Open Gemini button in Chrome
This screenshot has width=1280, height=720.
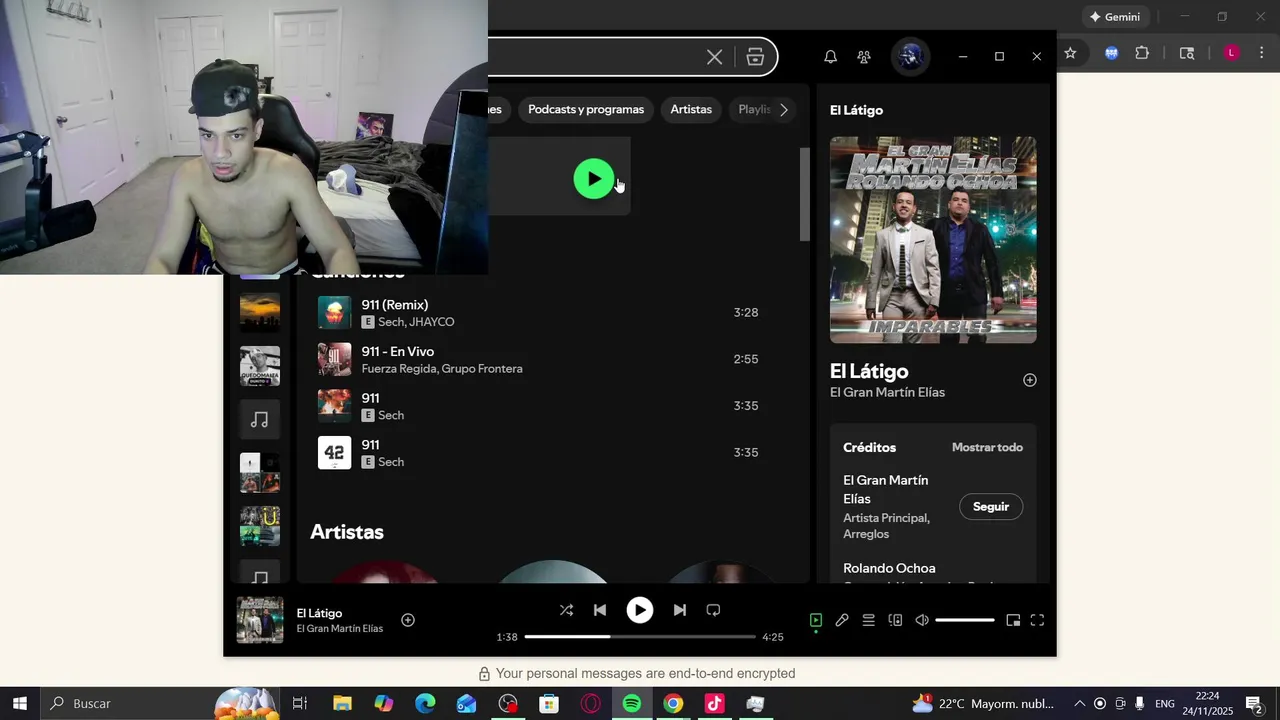(1117, 16)
